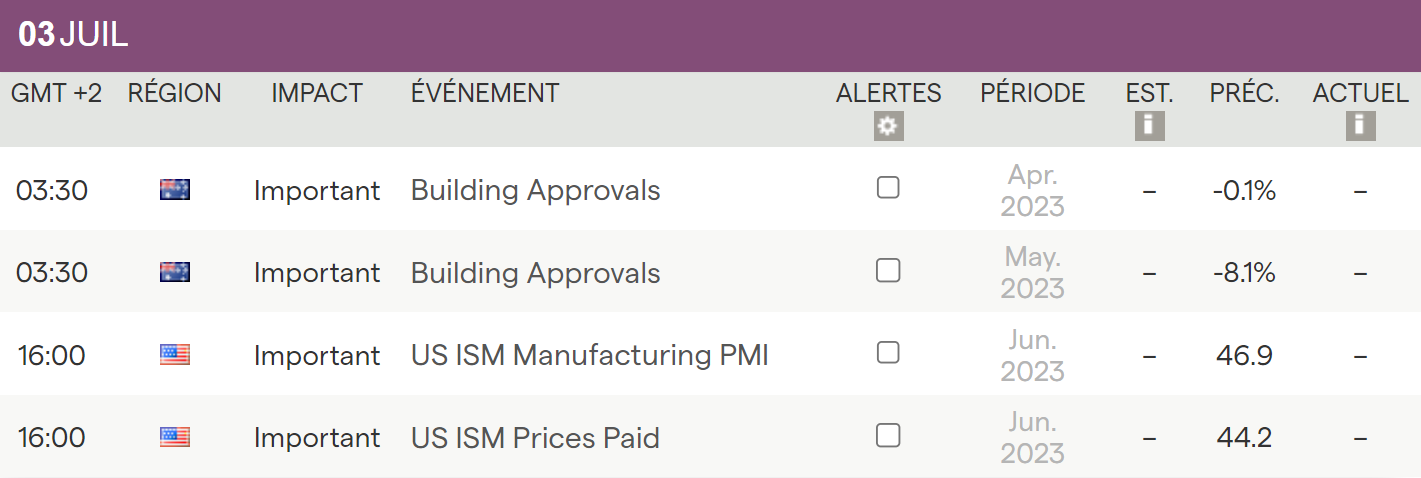Screen dimensions: 1421x478
Task: Click the IMPACT column header
Action: coord(317,94)
